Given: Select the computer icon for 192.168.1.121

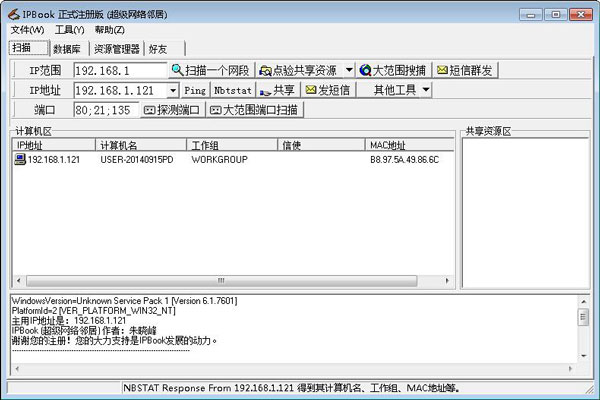Looking at the screenshot, I should (x=20, y=159).
